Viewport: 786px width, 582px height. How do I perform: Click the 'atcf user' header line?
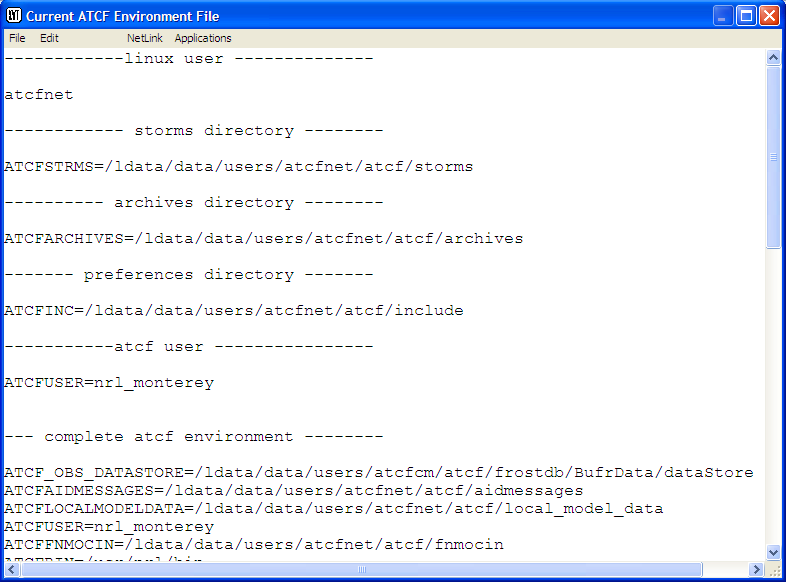click(189, 347)
